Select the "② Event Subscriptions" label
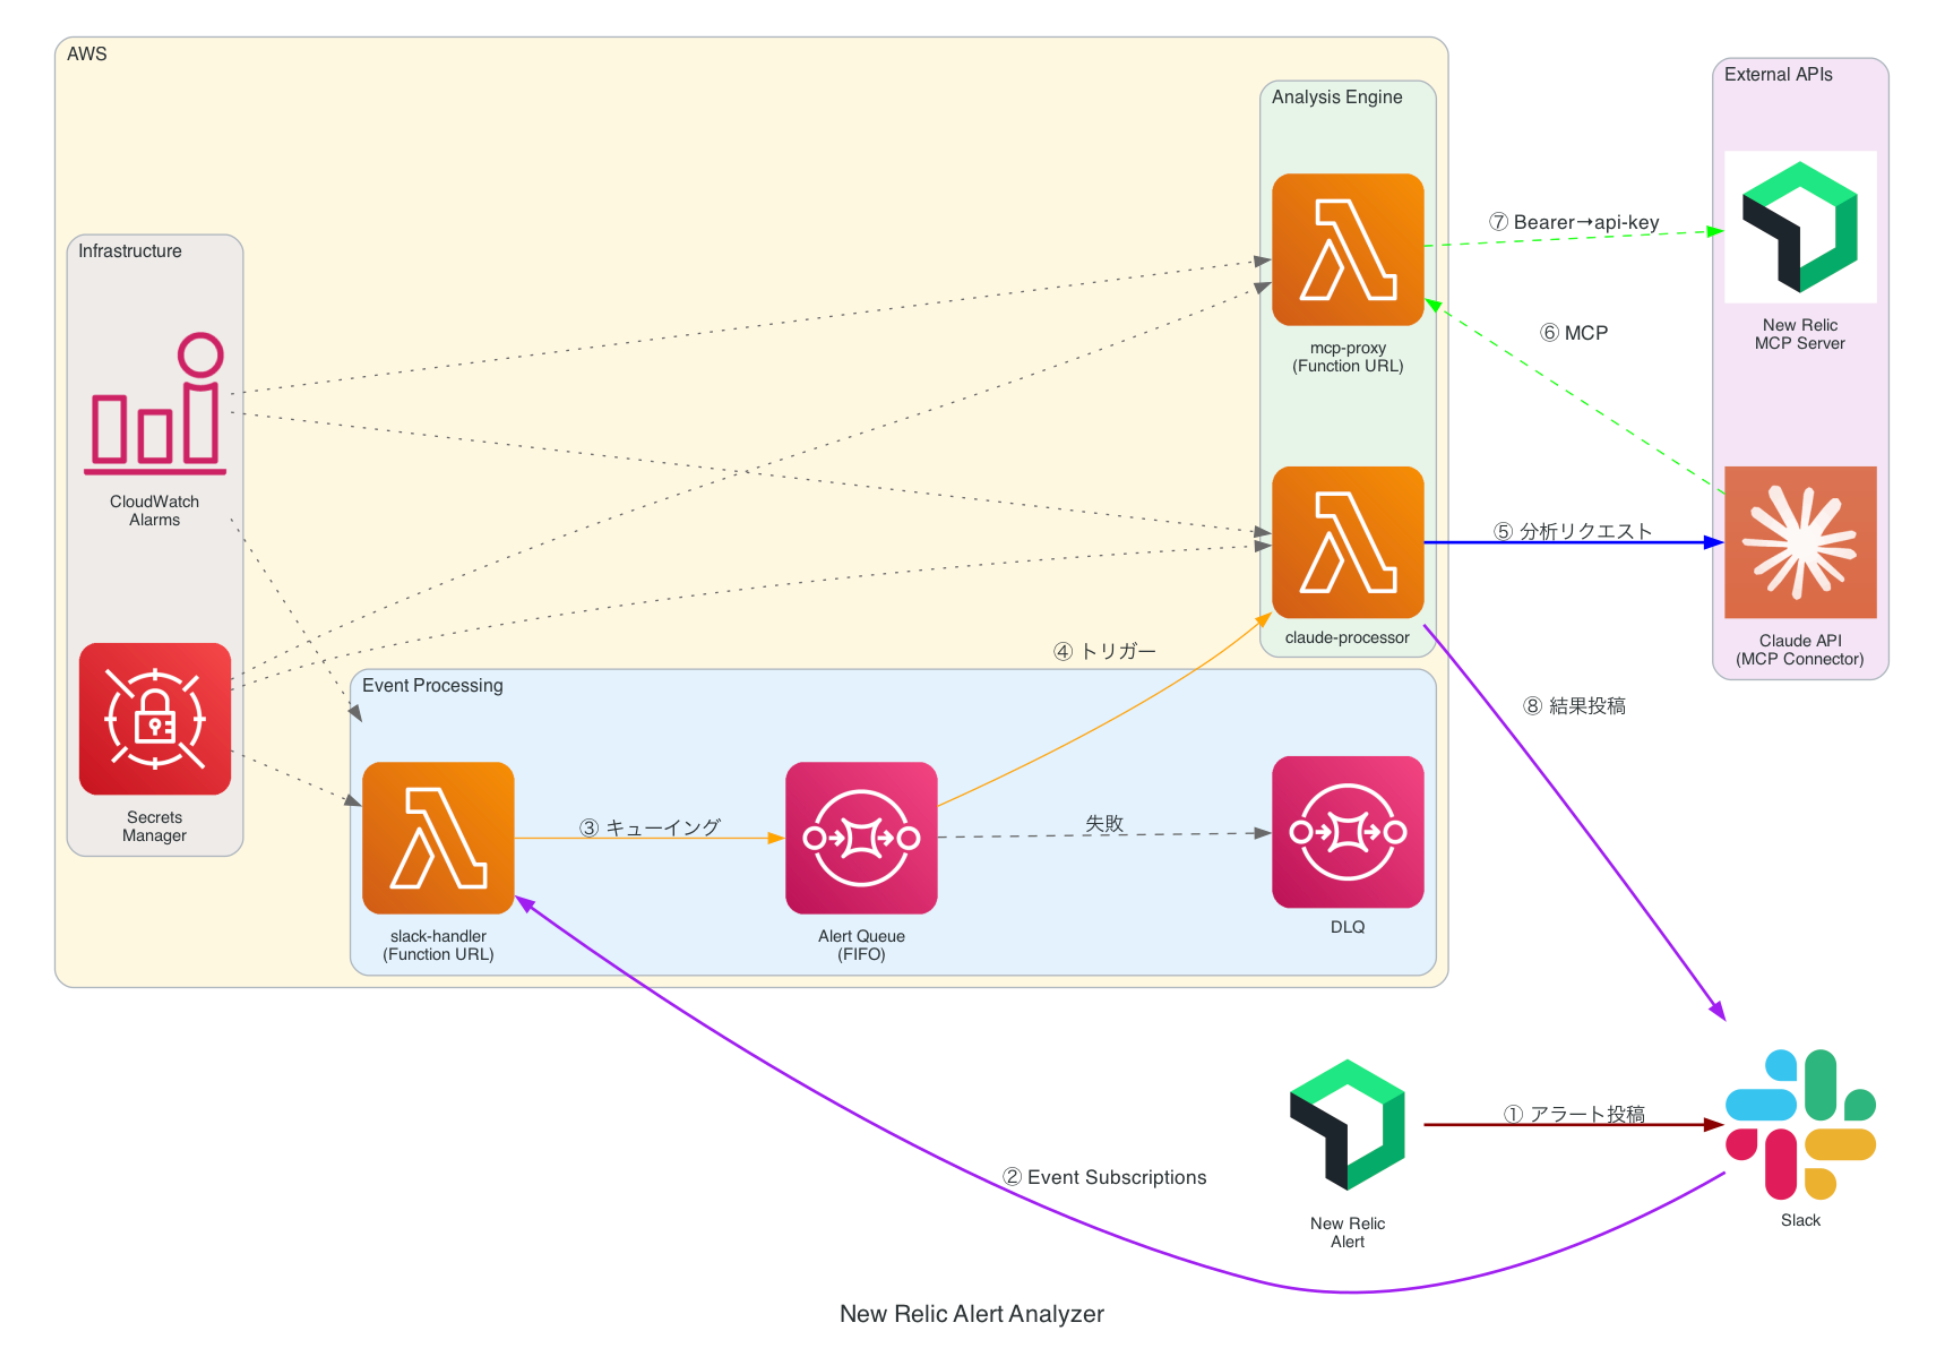1936x1360 pixels. pos(1104,1177)
